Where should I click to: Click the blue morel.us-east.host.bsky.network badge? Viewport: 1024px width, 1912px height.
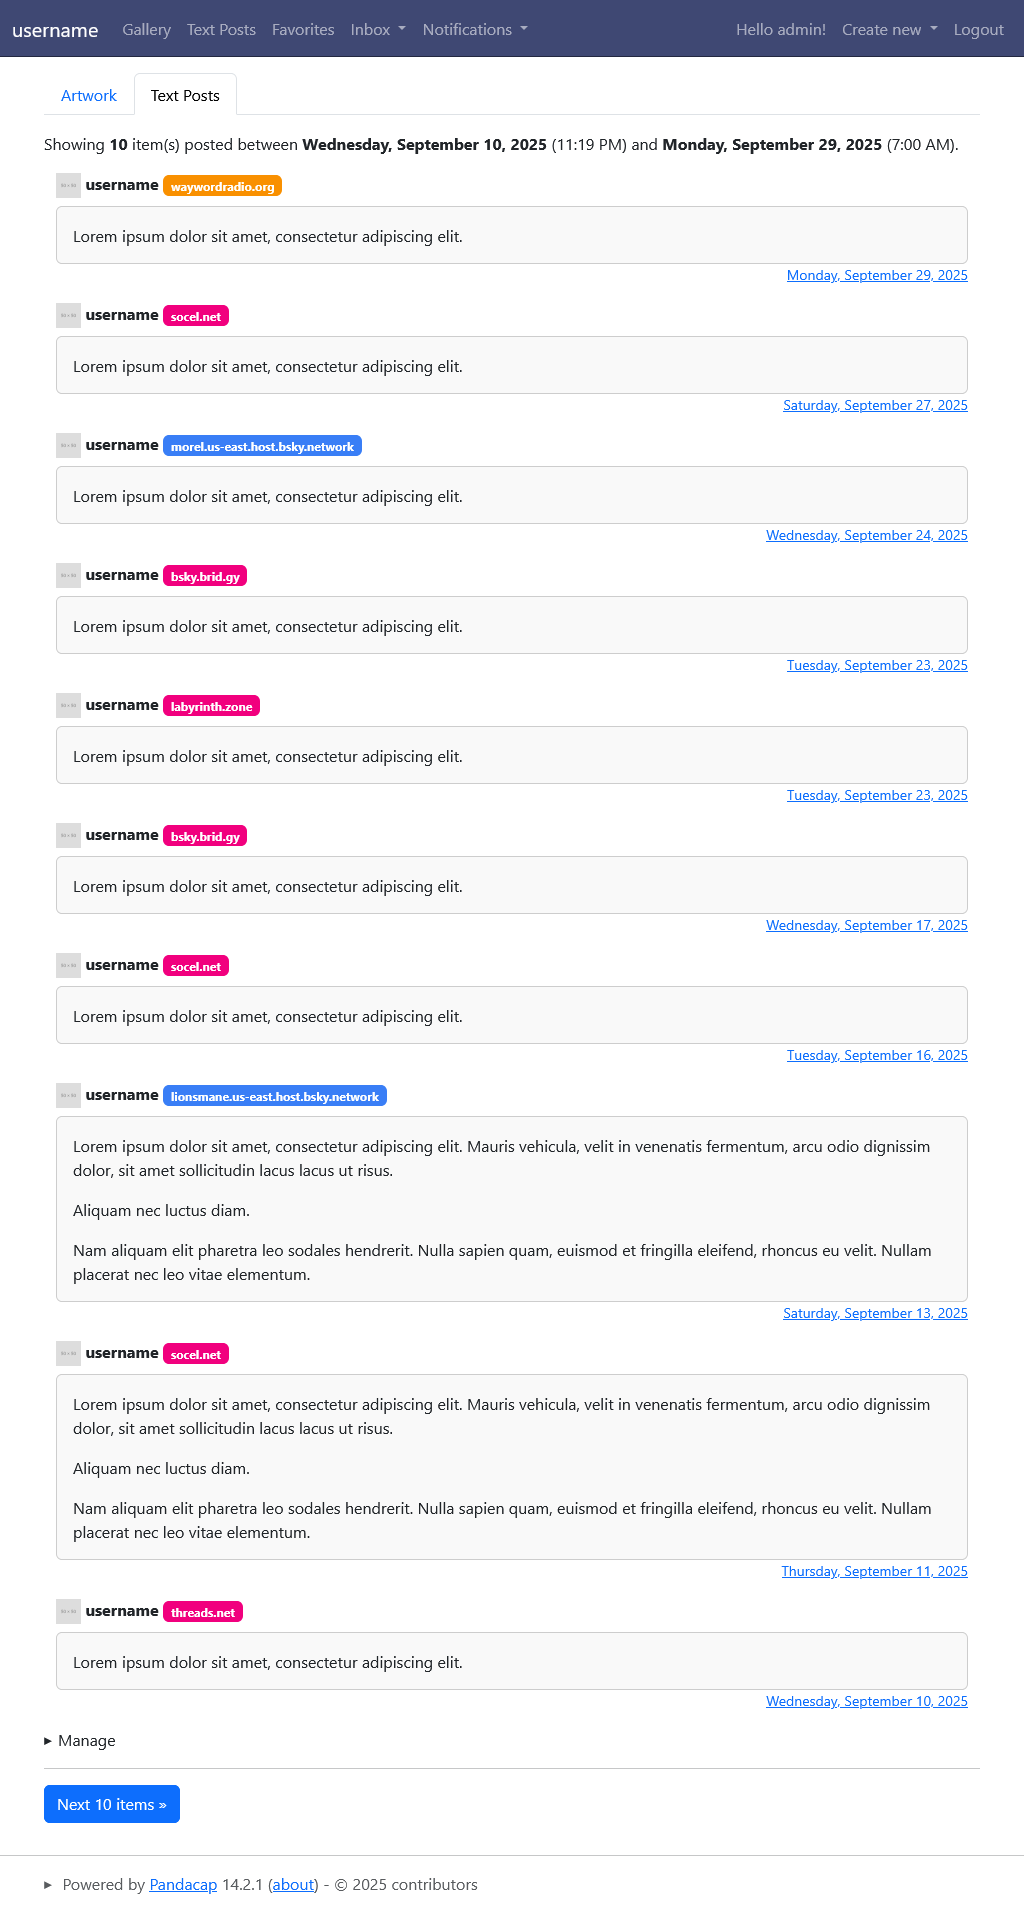tap(262, 447)
